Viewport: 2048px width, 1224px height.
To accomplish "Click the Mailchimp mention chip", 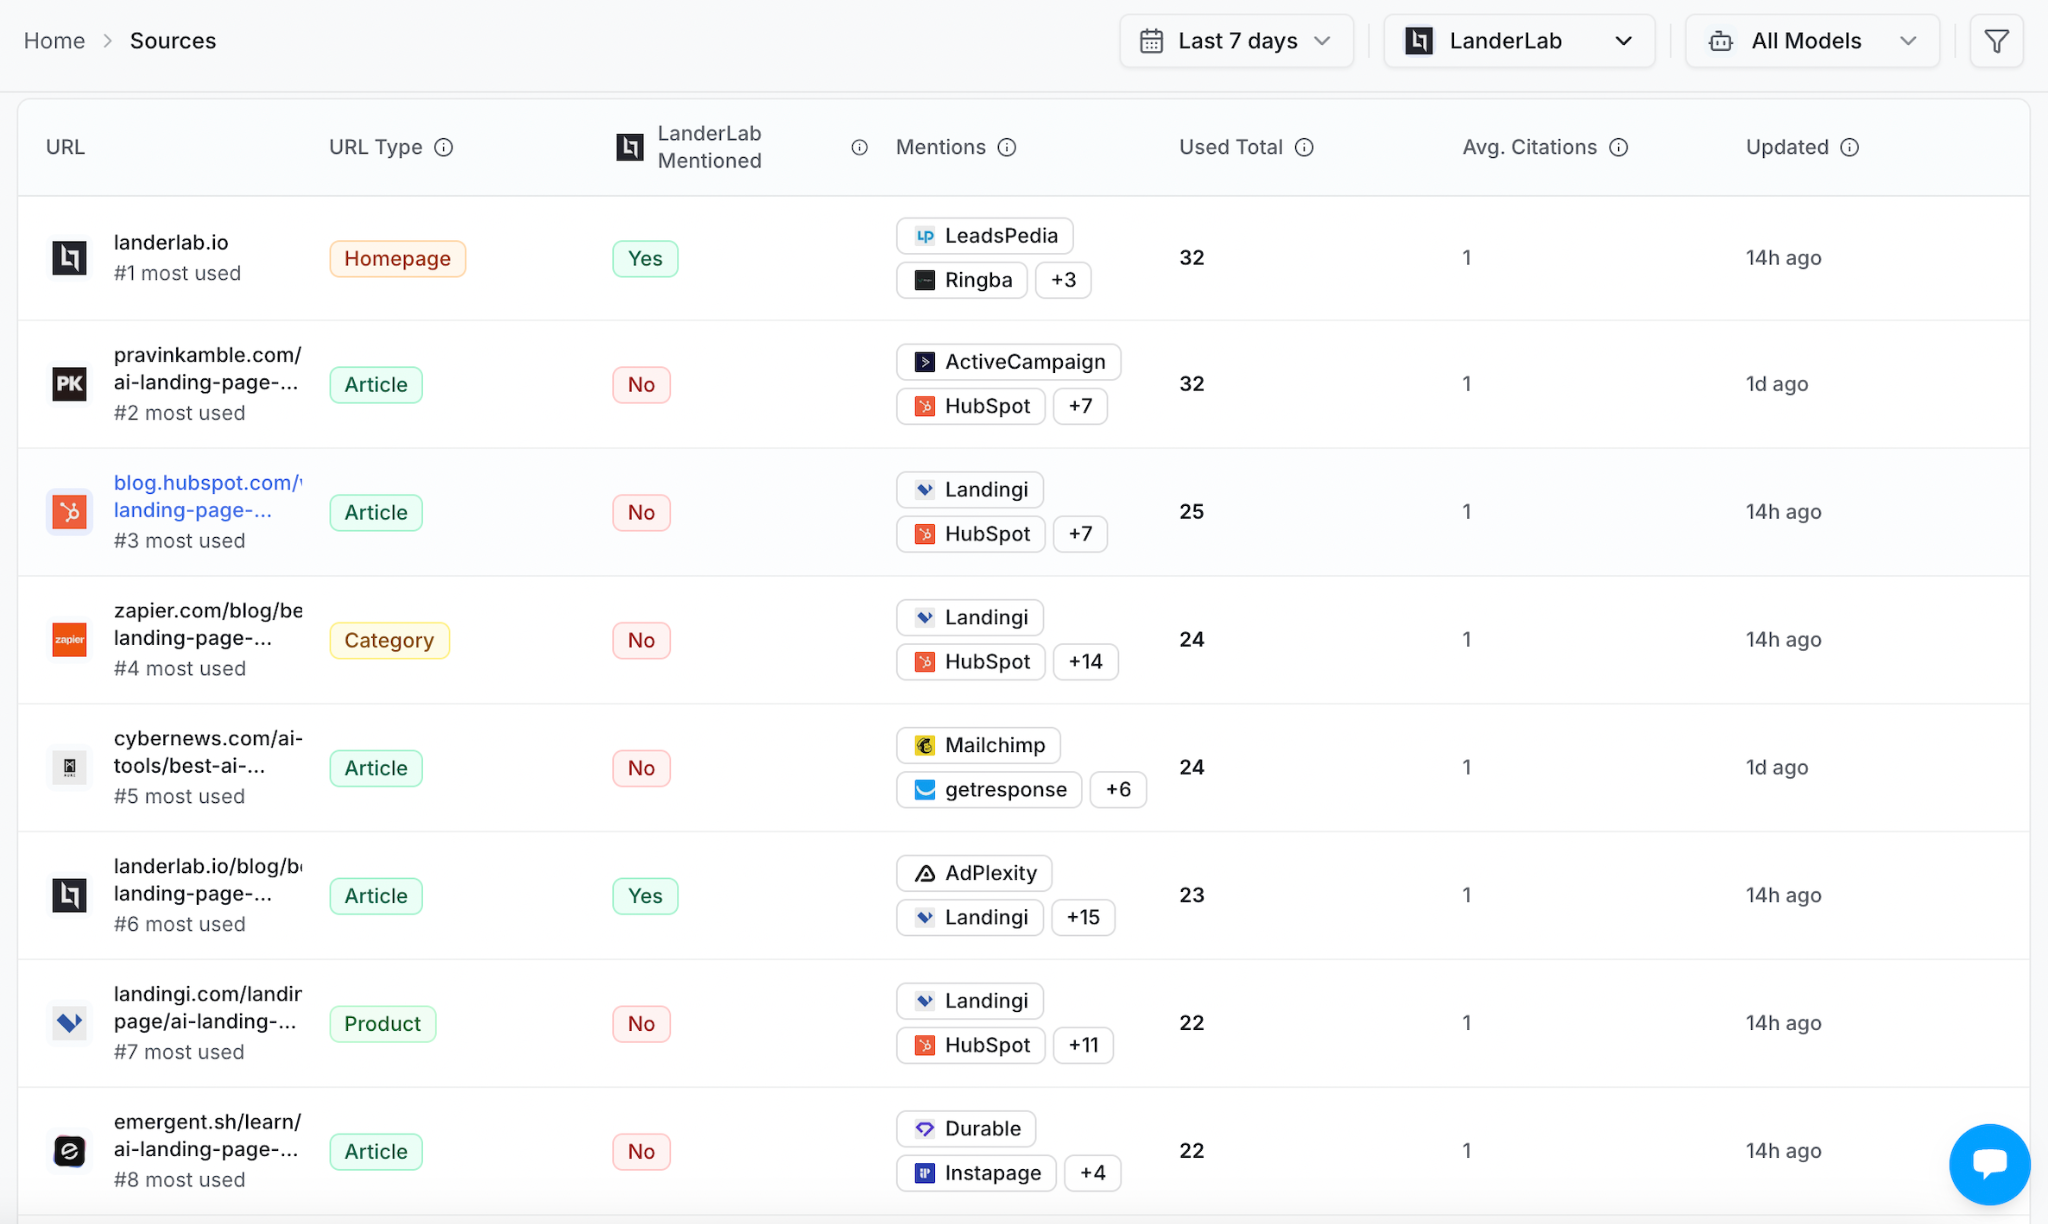I will point(978,746).
